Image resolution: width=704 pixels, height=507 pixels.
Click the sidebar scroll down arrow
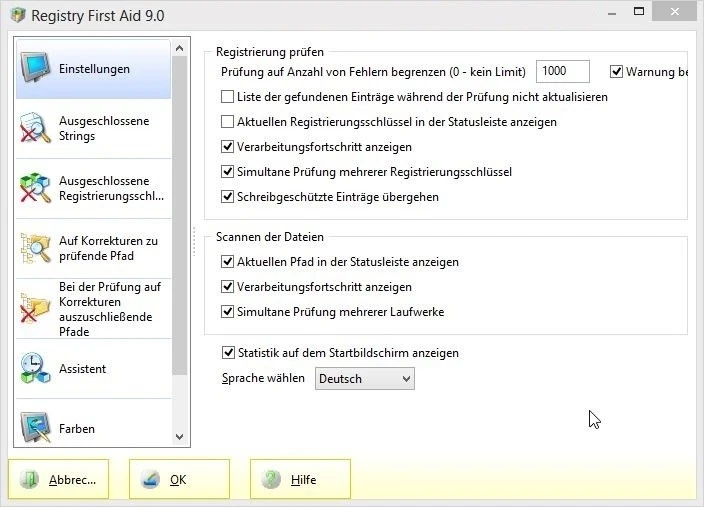180,436
